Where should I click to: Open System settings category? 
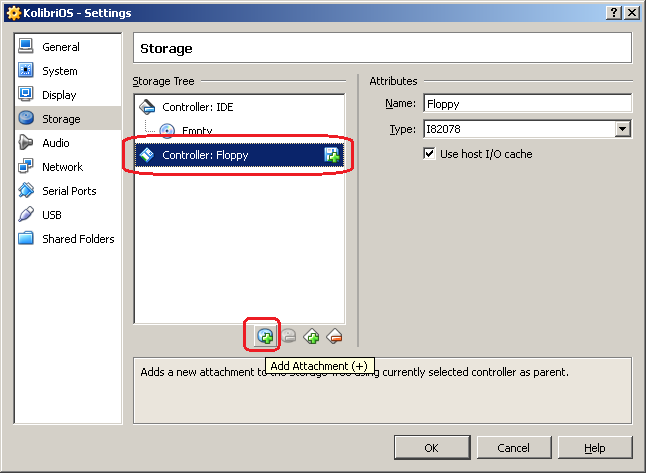pyautogui.click(x=59, y=71)
